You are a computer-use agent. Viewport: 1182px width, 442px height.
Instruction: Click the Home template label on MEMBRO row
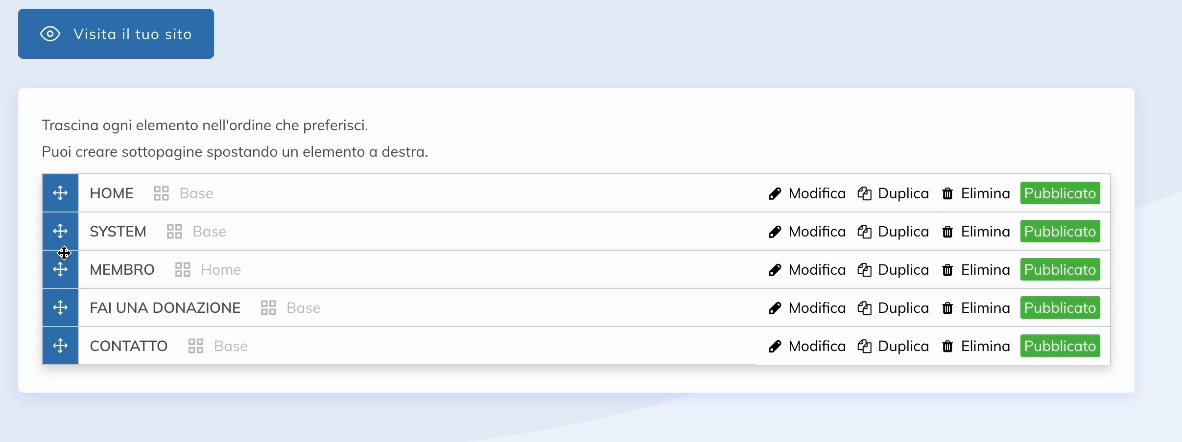(x=220, y=270)
